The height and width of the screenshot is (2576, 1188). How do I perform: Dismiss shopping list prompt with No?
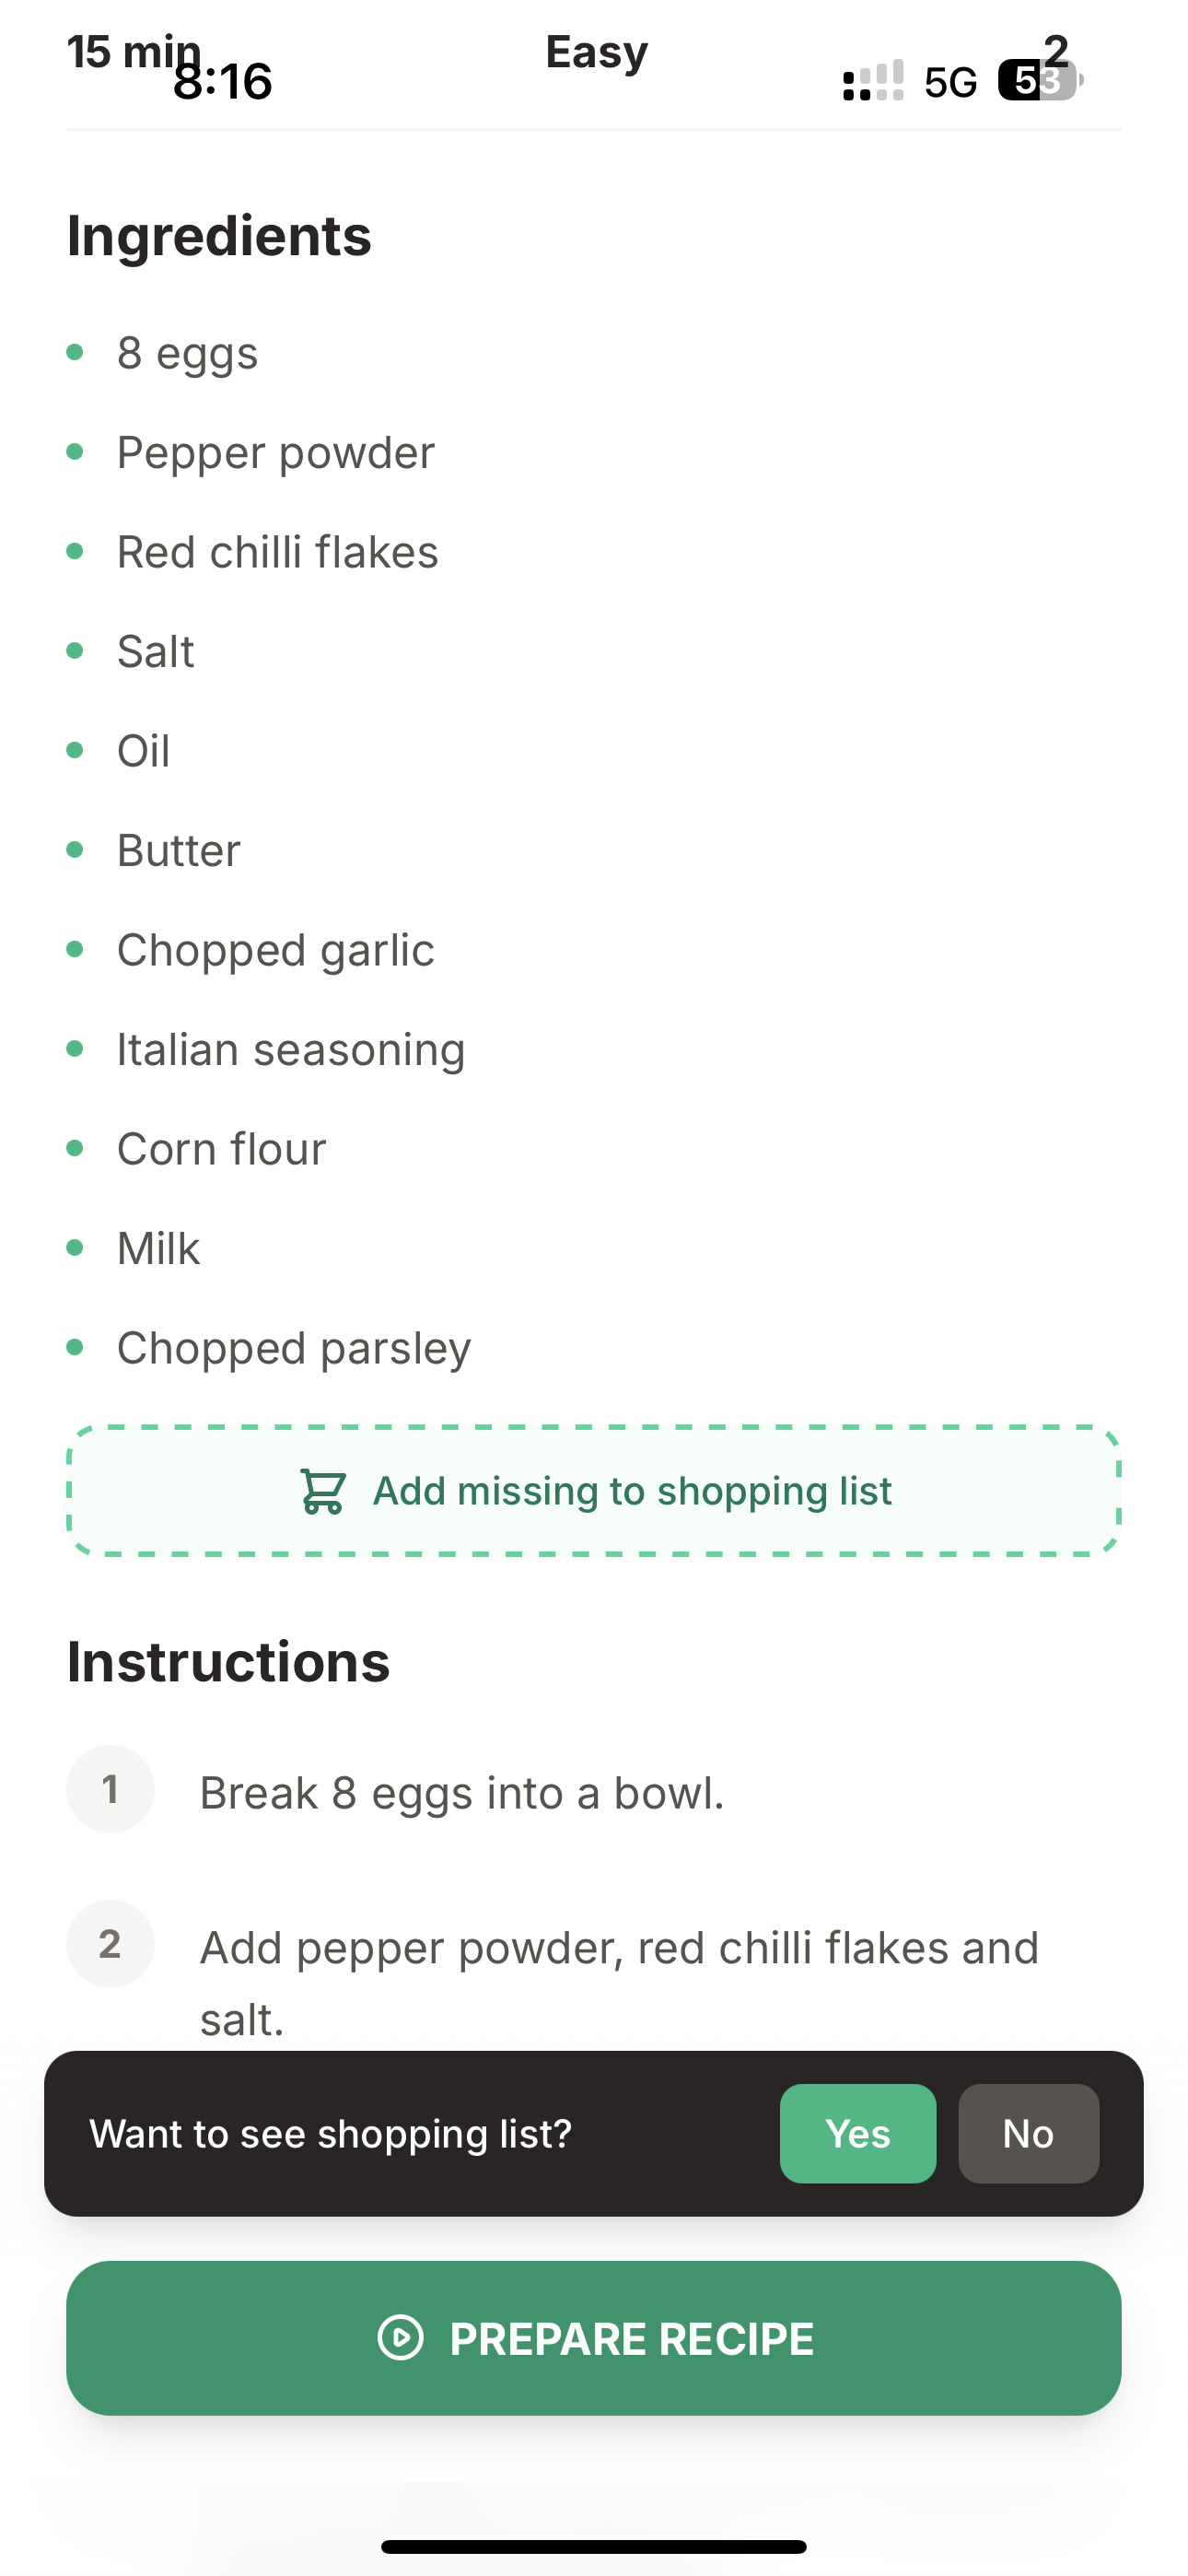point(1028,2133)
